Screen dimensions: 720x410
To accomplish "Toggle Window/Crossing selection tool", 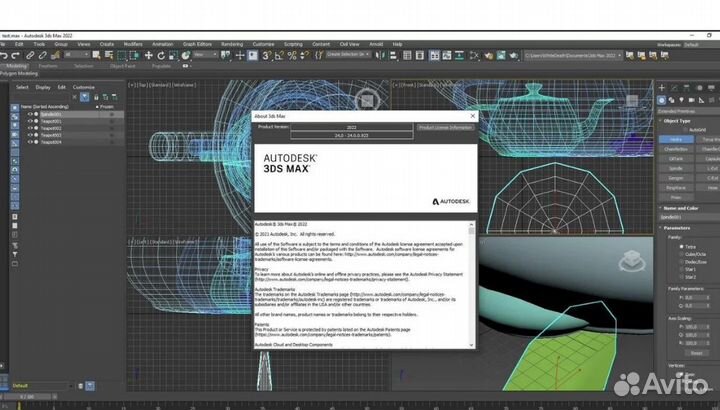I will pyautogui.click(x=135, y=56).
